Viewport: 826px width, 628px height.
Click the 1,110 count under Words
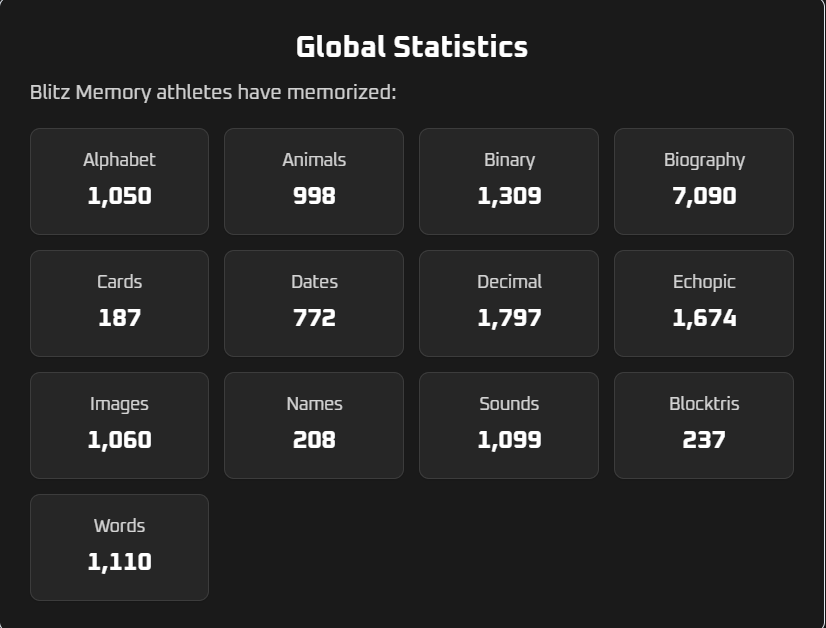[x=119, y=562]
